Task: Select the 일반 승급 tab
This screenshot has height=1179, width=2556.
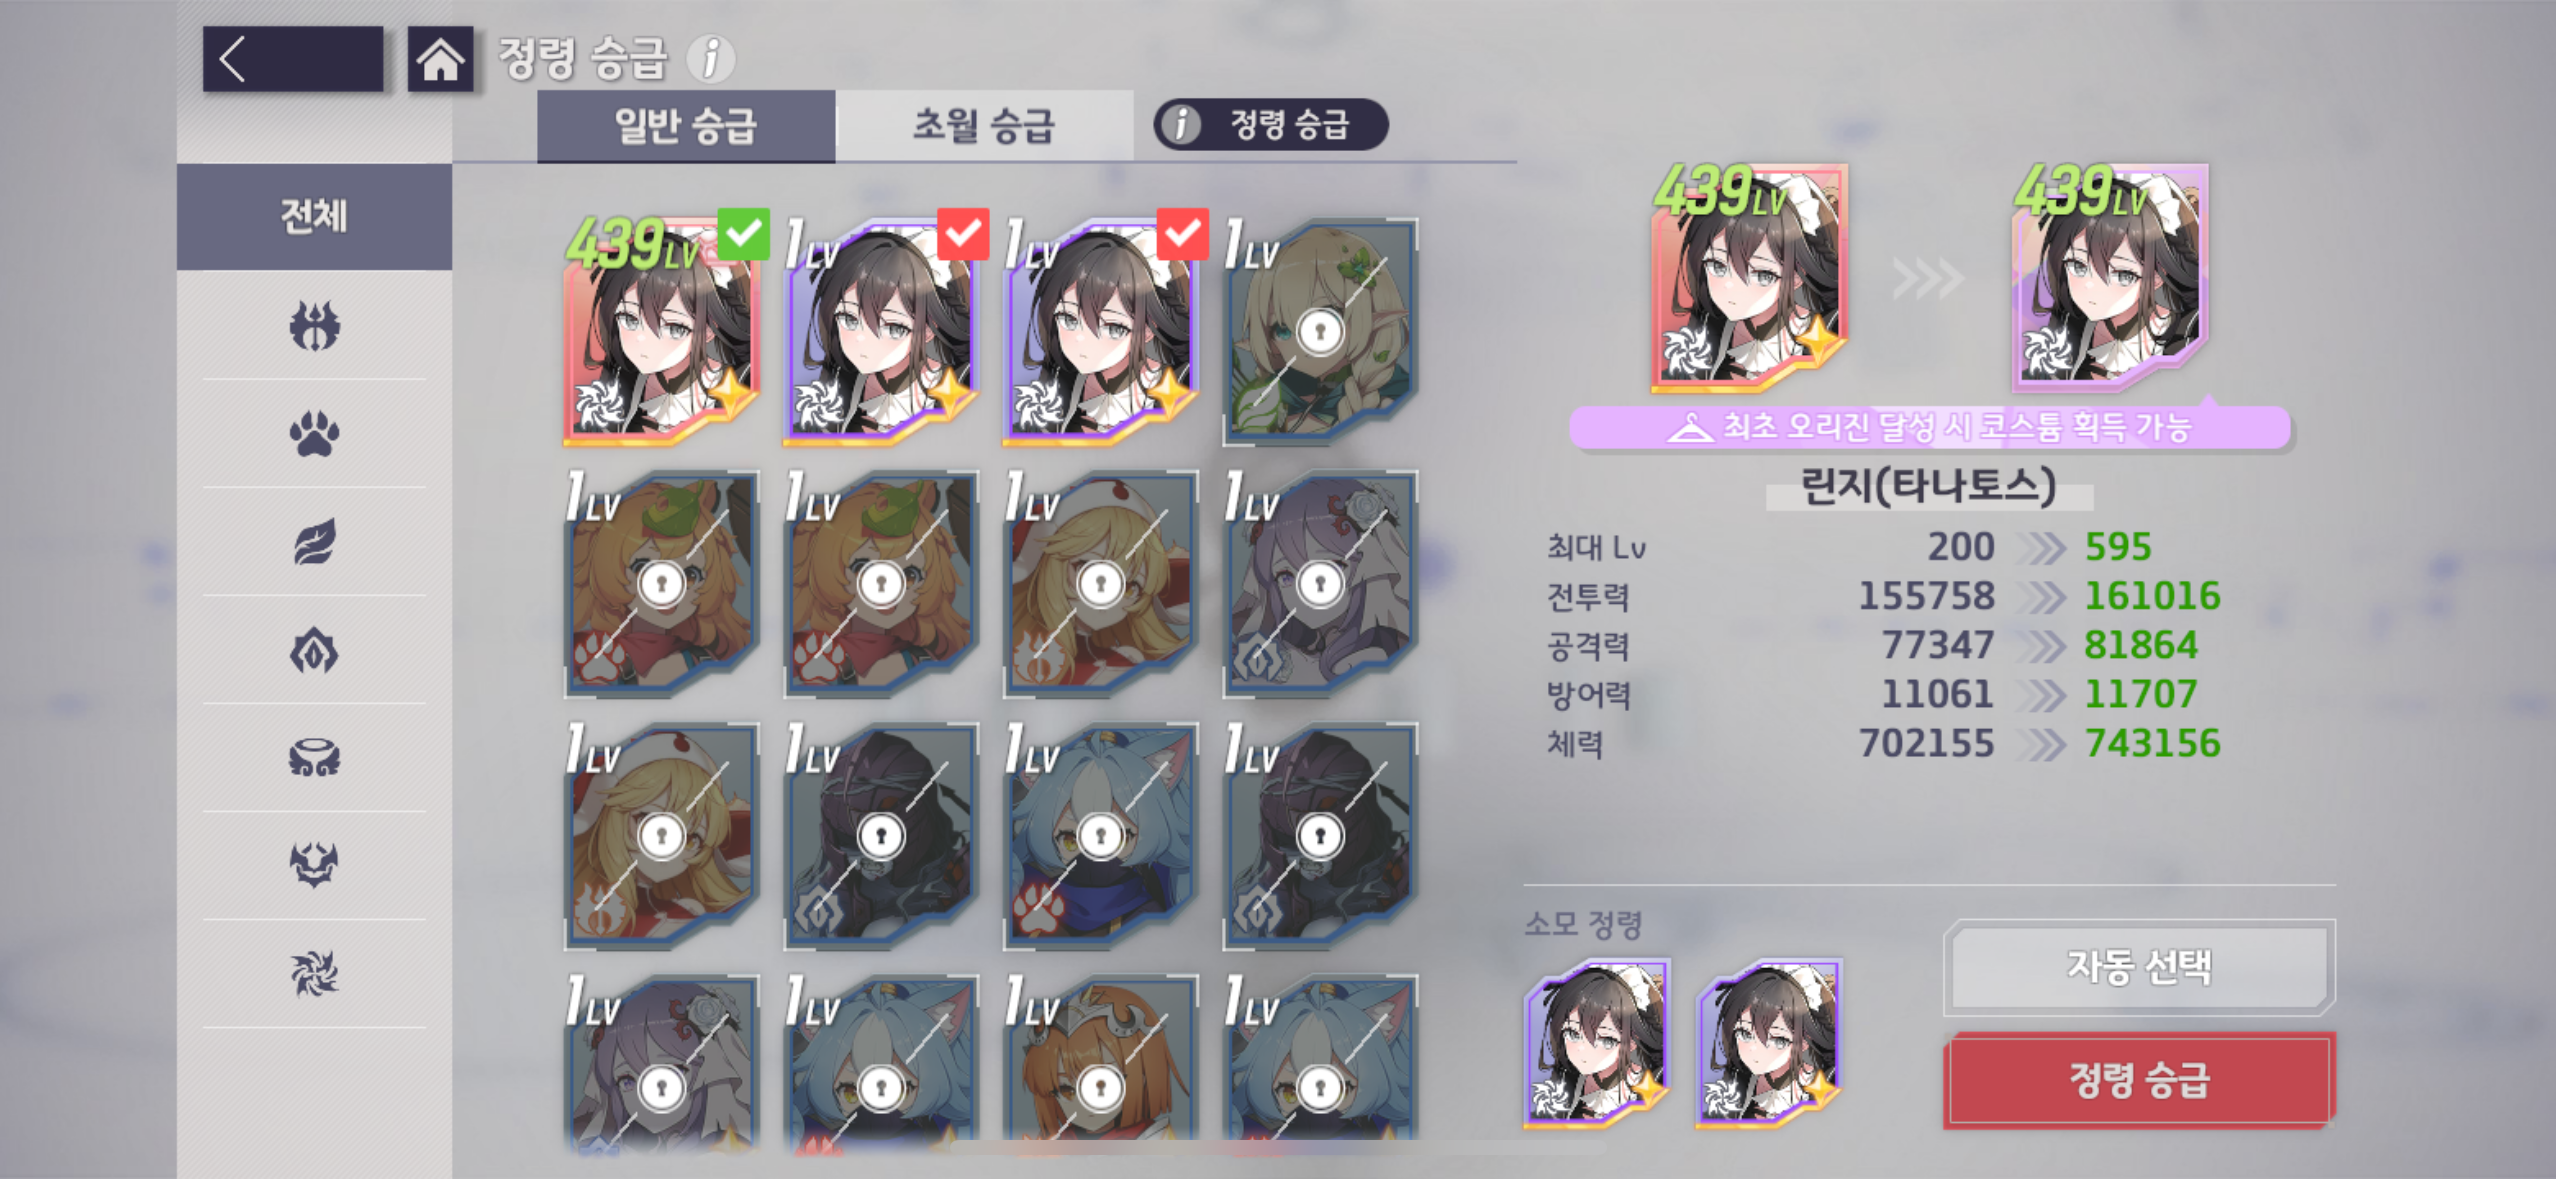Action: click(x=686, y=126)
